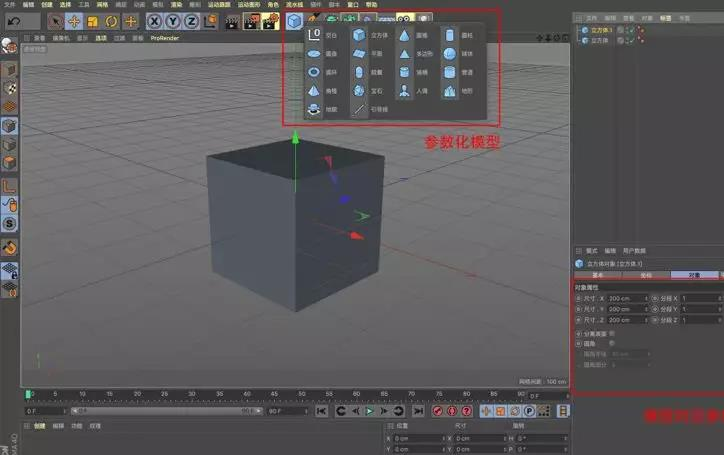Open the render settings gear clapperboard

pyautogui.click(x=271, y=21)
